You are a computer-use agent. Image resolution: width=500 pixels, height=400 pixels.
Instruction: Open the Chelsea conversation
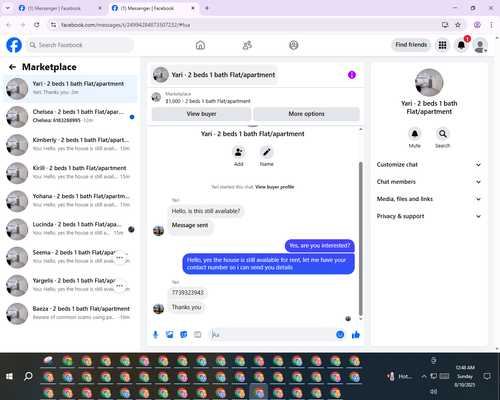tap(70, 117)
